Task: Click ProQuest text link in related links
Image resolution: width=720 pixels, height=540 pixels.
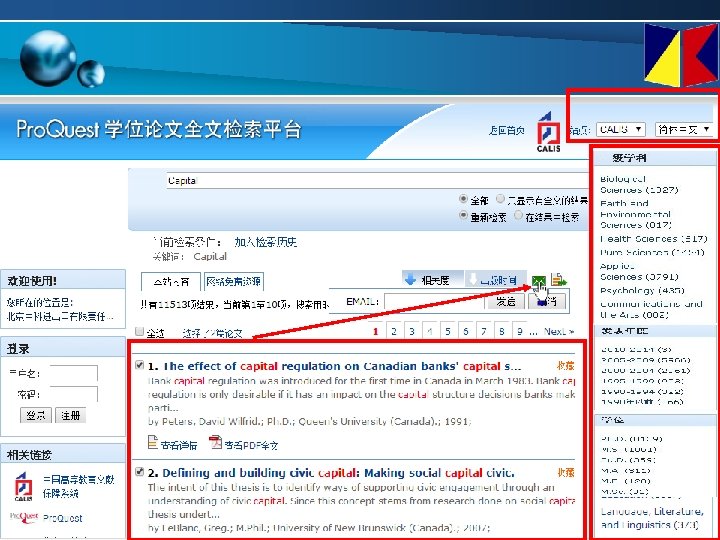Action: coord(62,518)
